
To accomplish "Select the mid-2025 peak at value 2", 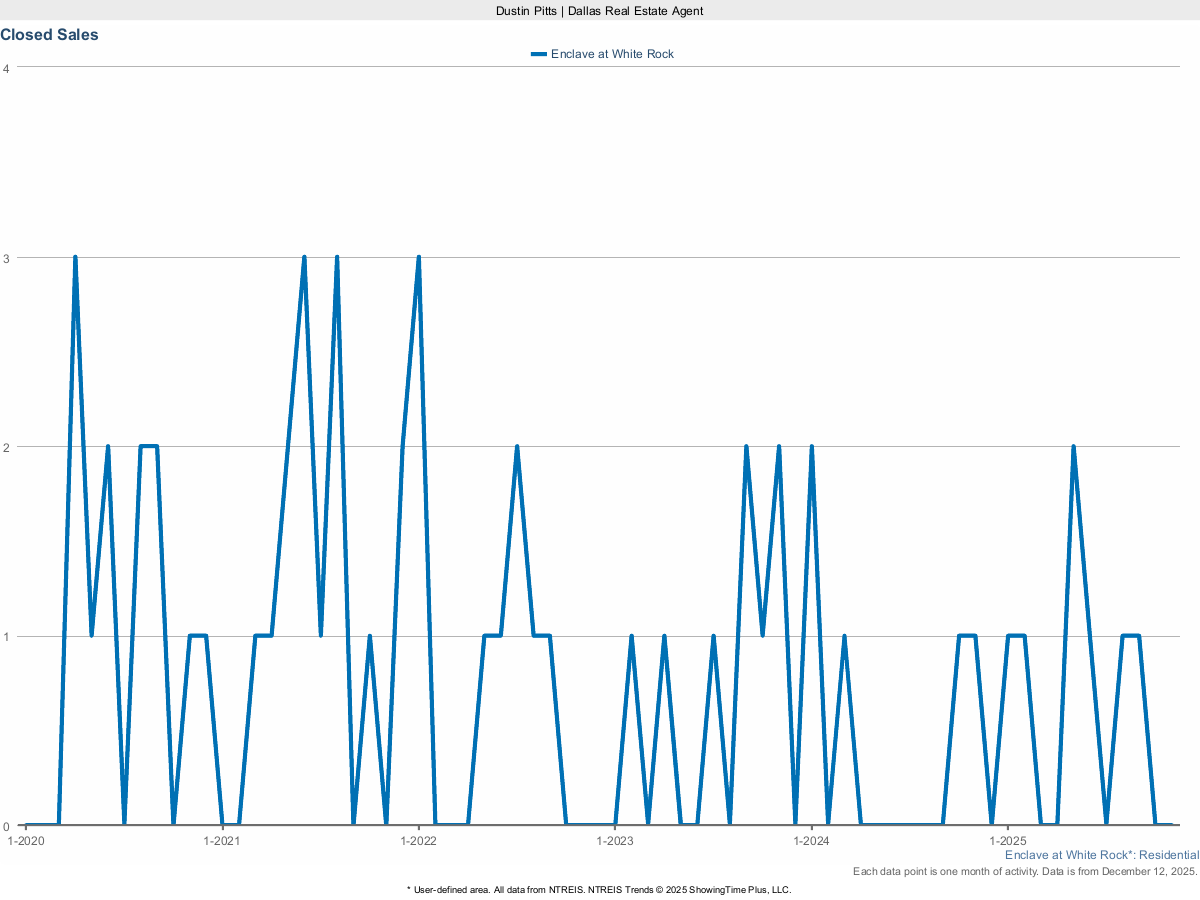I will click(x=1073, y=447).
